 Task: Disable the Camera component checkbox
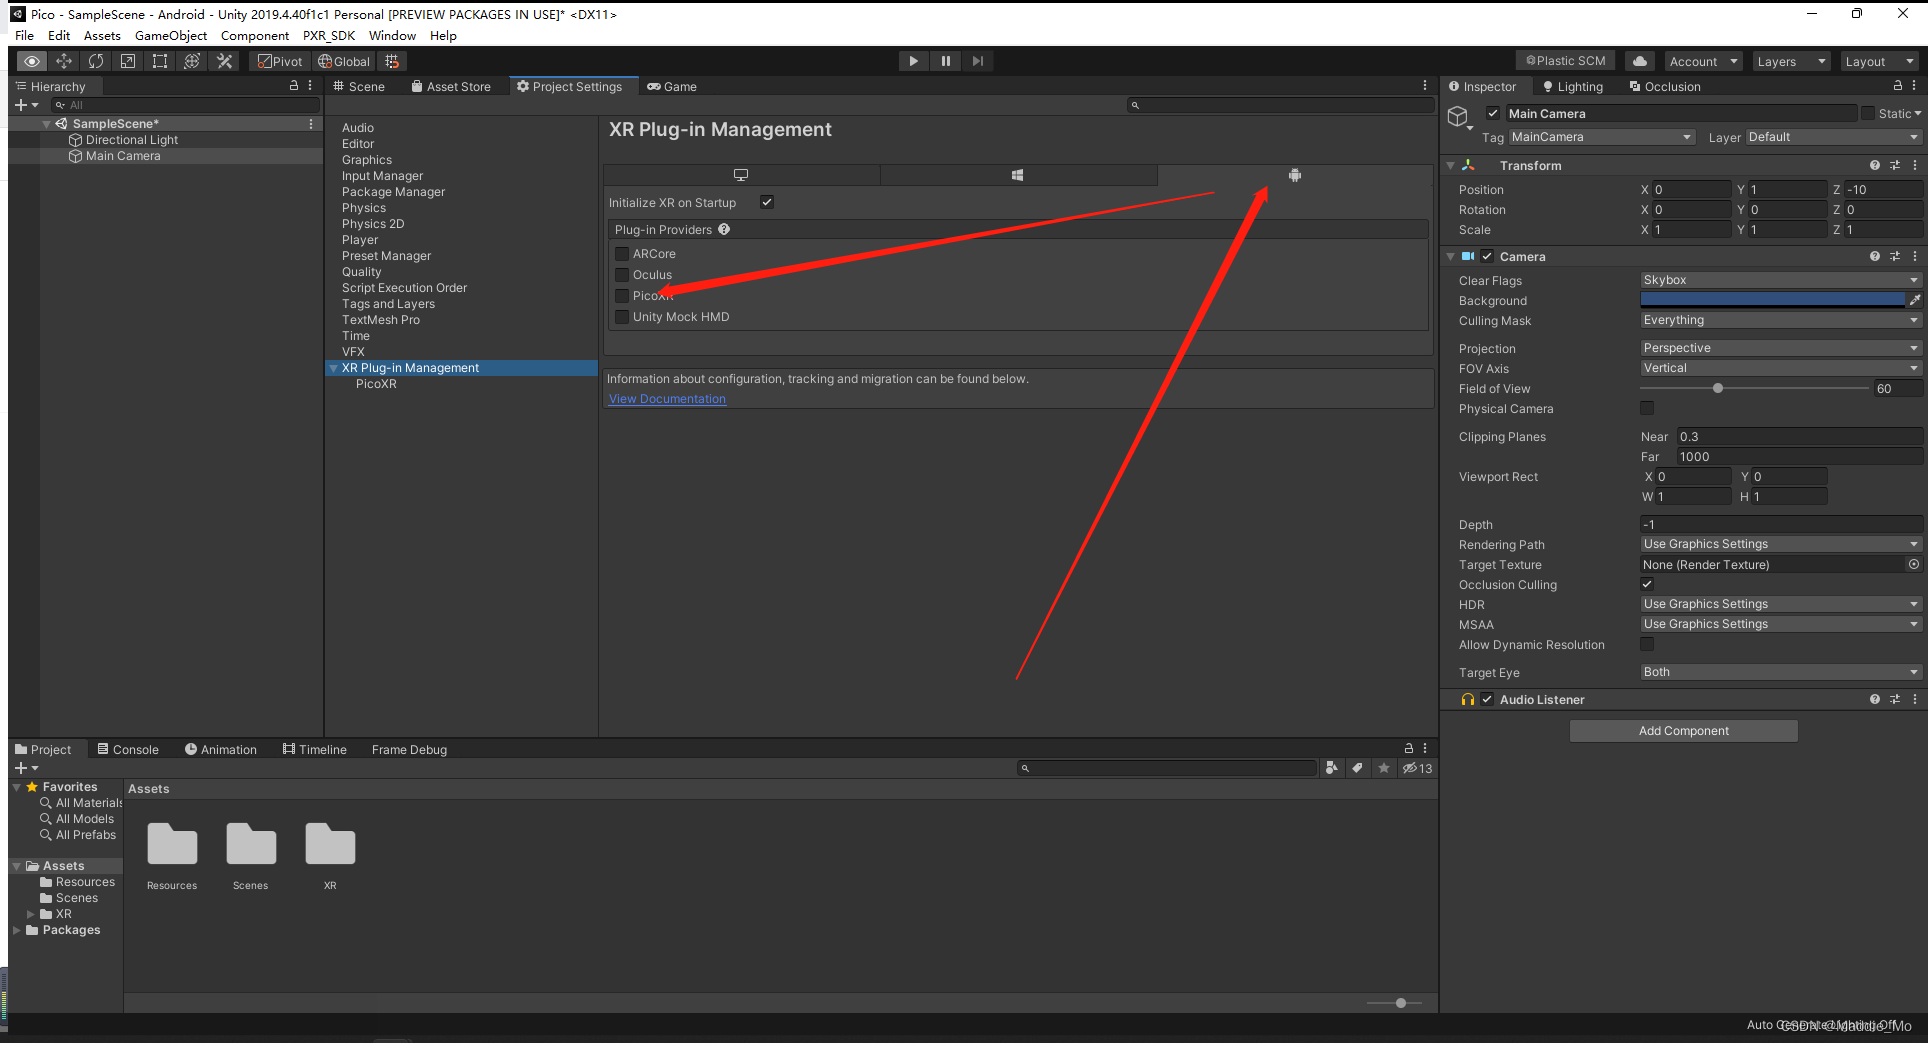tap(1487, 256)
